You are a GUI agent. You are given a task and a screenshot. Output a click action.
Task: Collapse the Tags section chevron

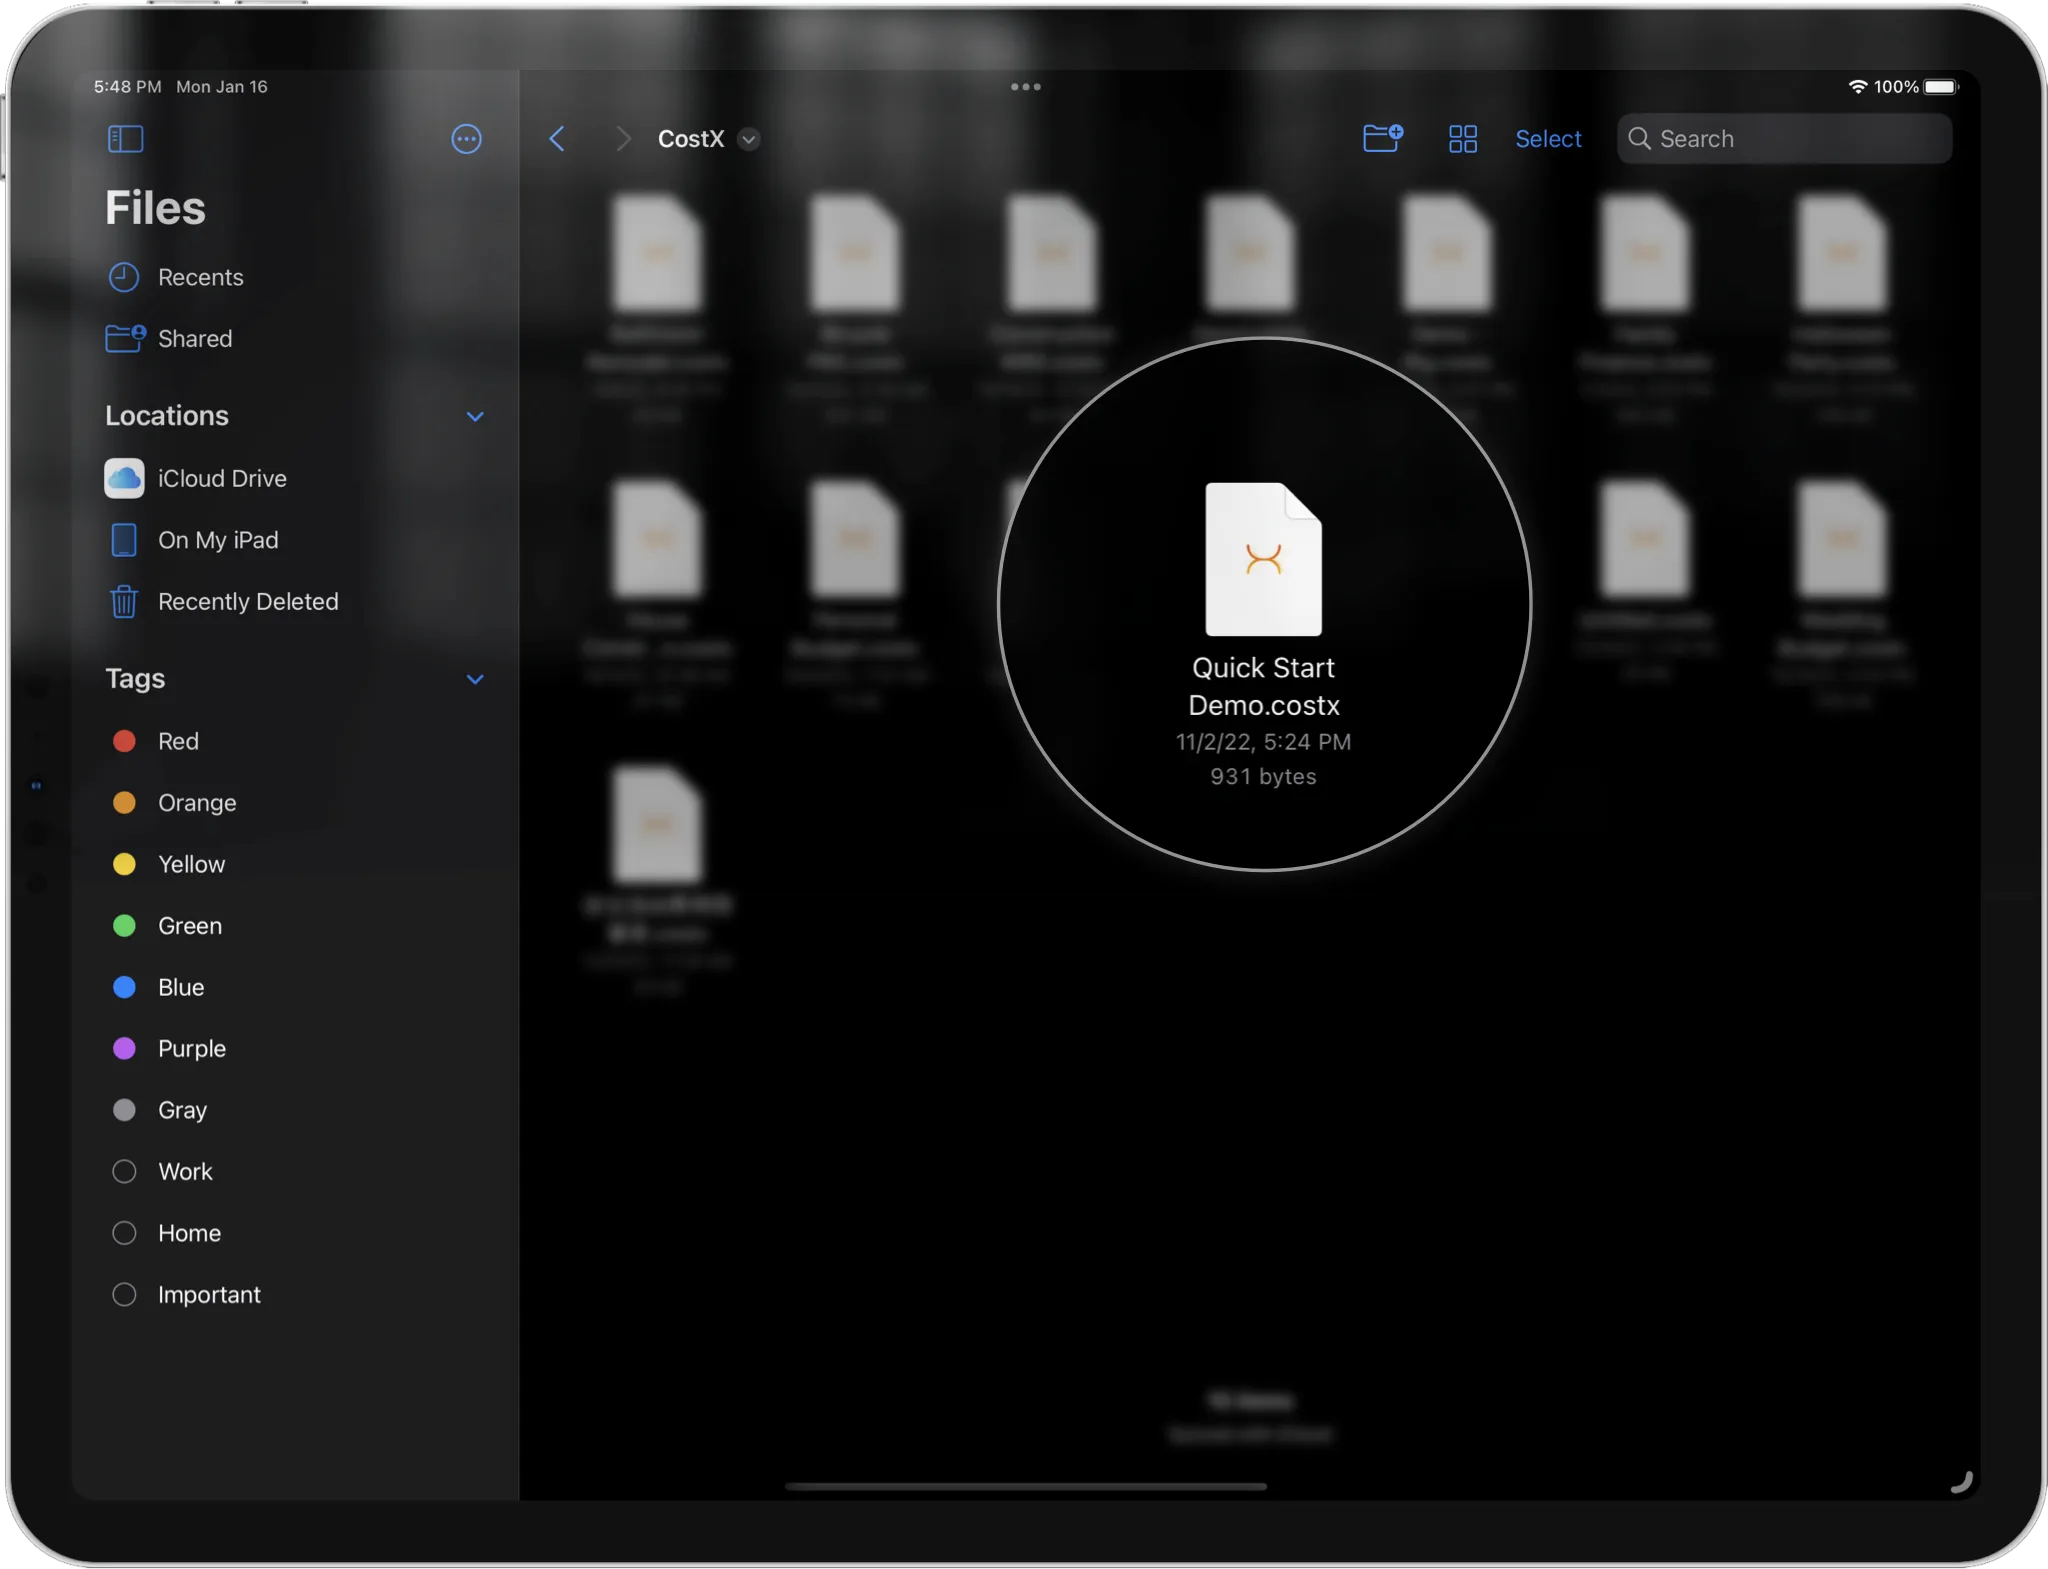[475, 679]
